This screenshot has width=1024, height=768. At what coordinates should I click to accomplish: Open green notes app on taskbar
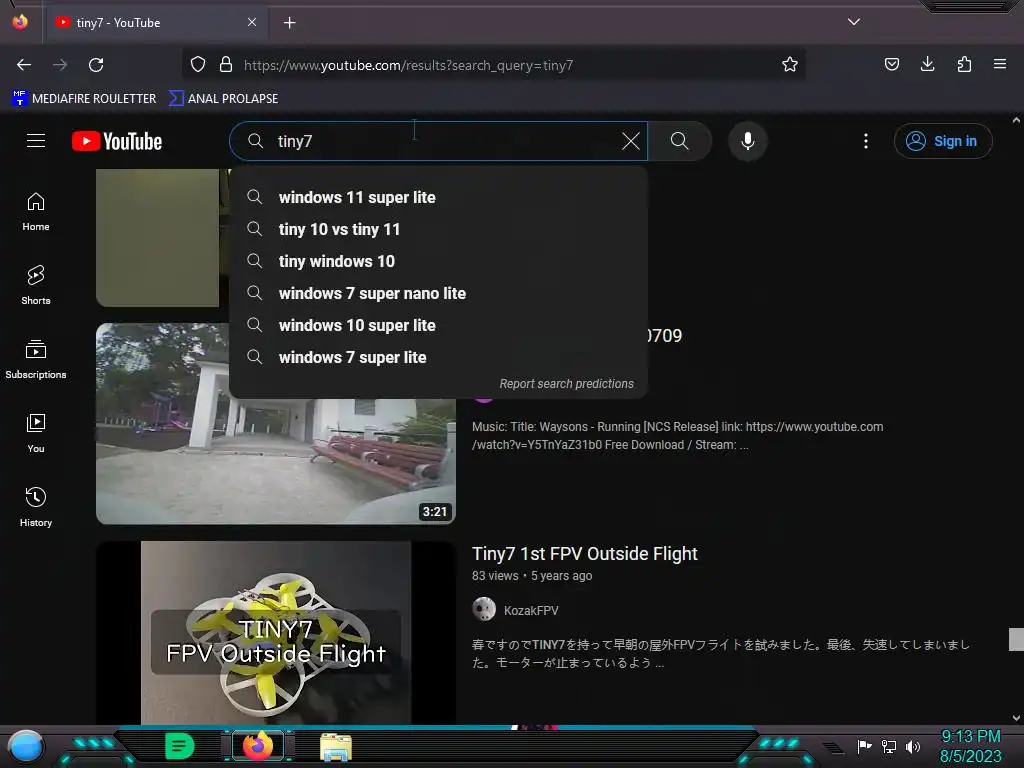[179, 746]
